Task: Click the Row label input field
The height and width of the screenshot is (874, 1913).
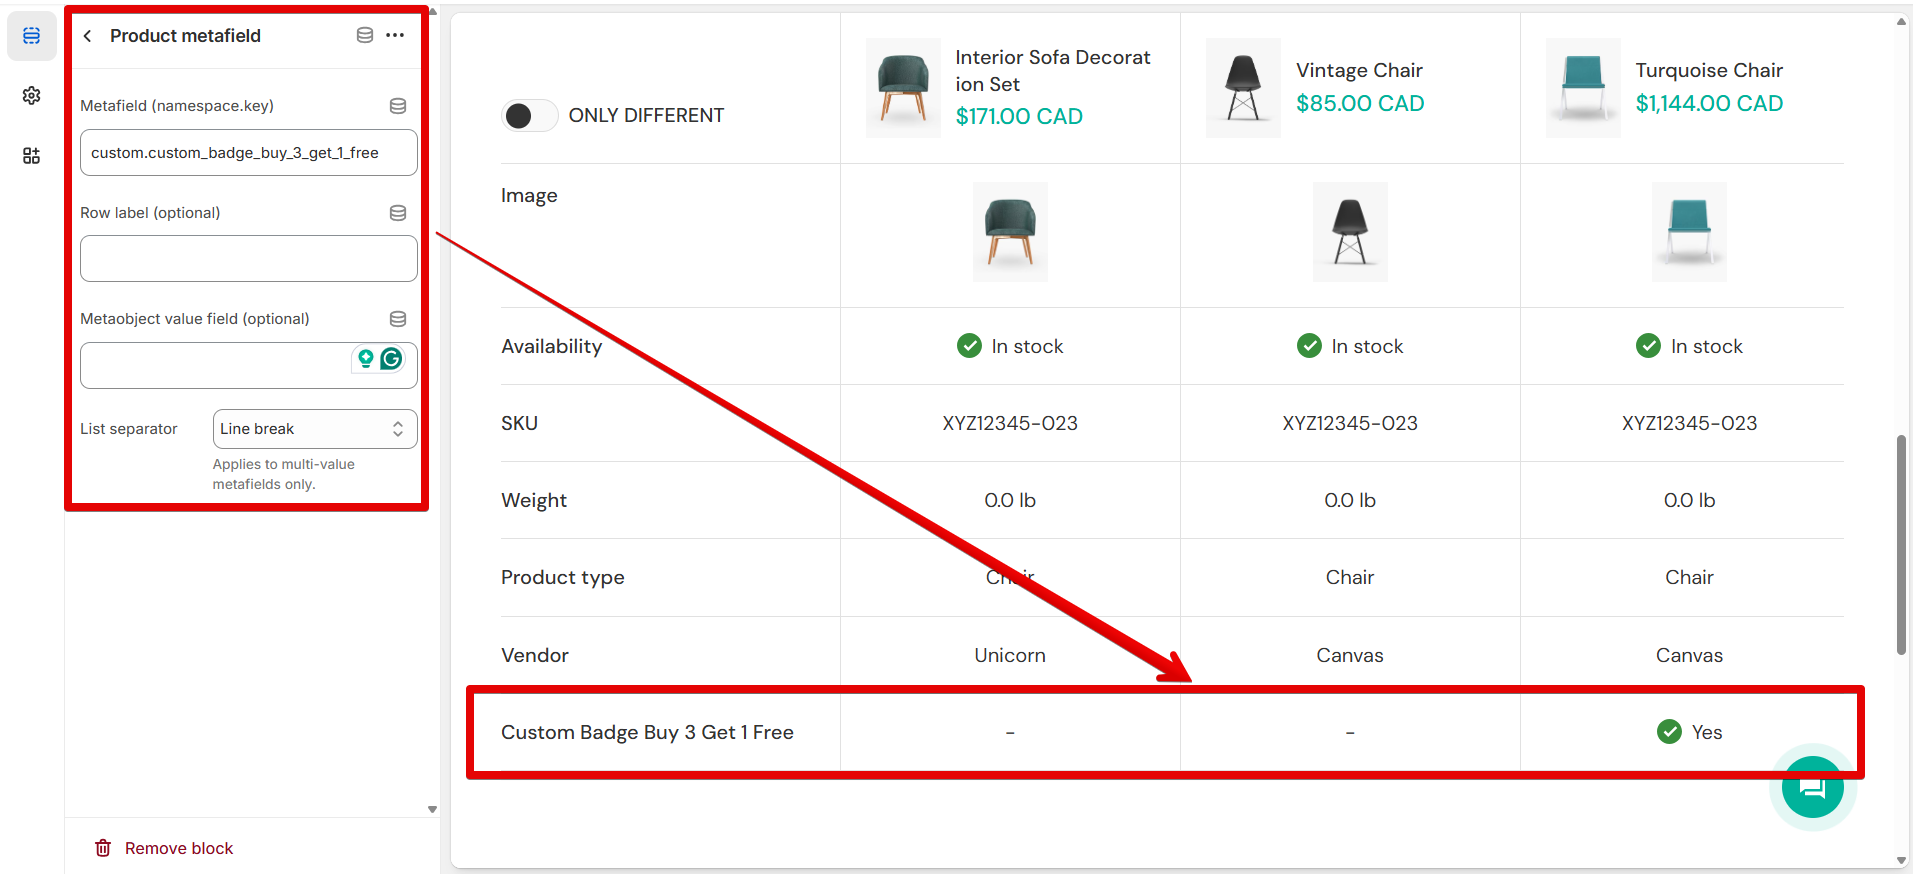Action: [x=248, y=259]
